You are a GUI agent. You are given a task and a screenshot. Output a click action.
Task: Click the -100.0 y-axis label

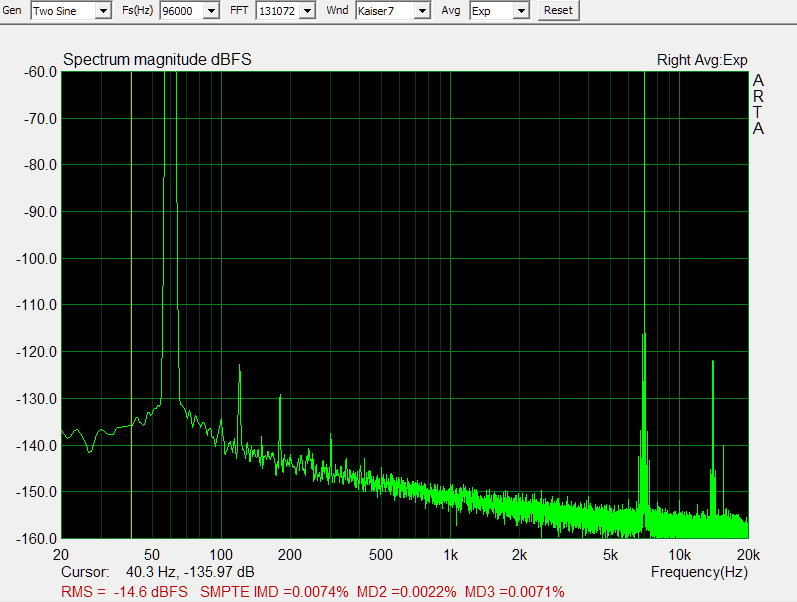[37, 258]
